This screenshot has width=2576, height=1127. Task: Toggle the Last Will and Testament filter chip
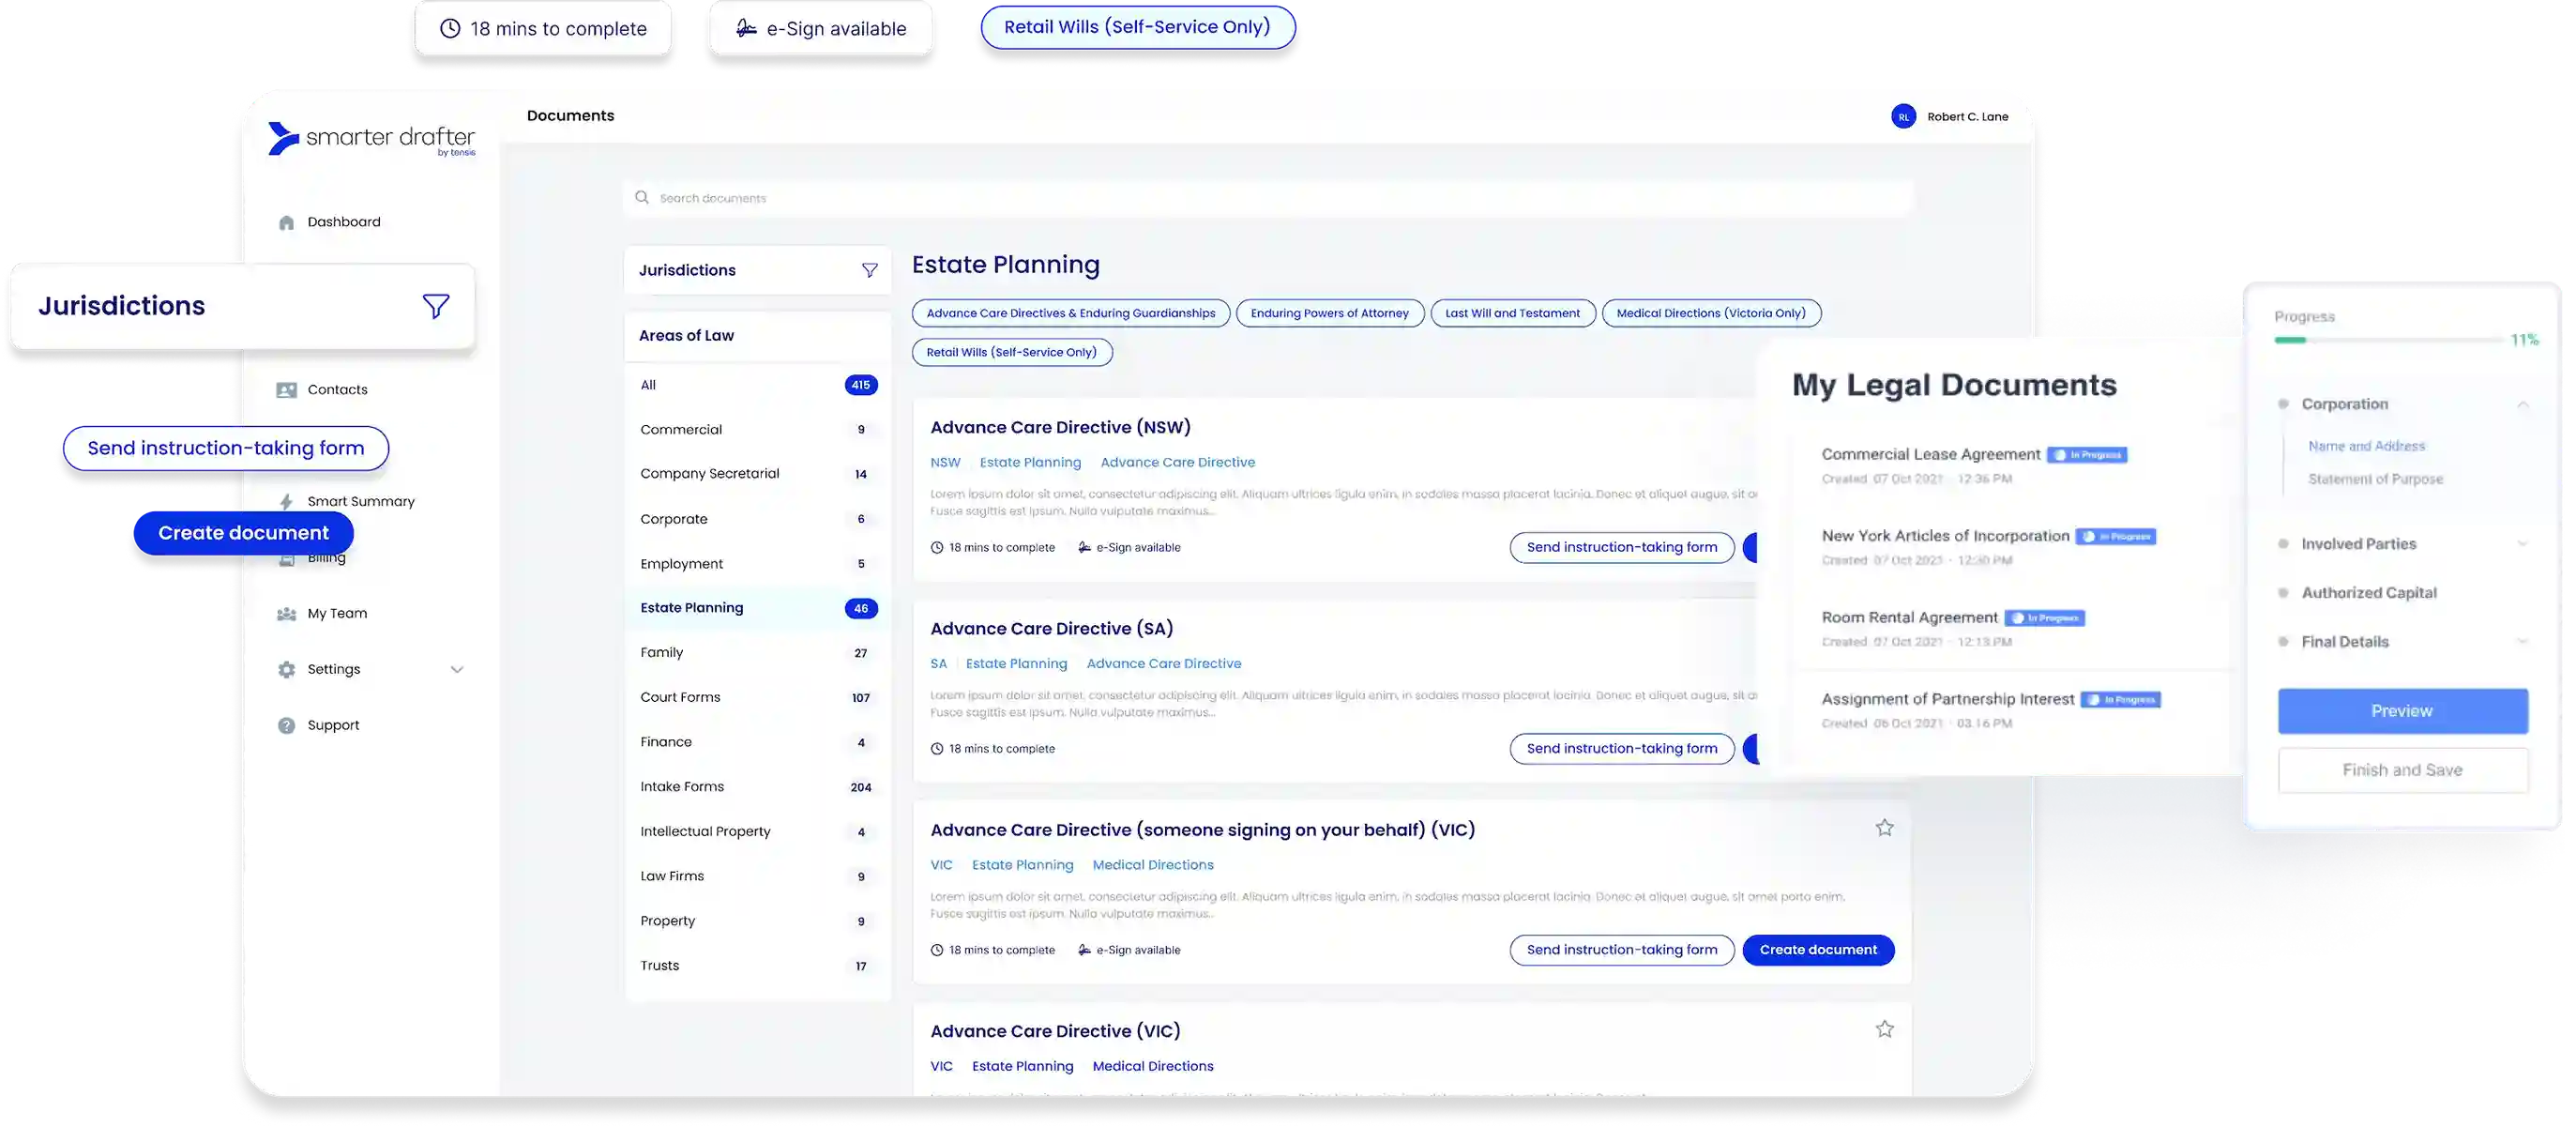(x=1512, y=313)
